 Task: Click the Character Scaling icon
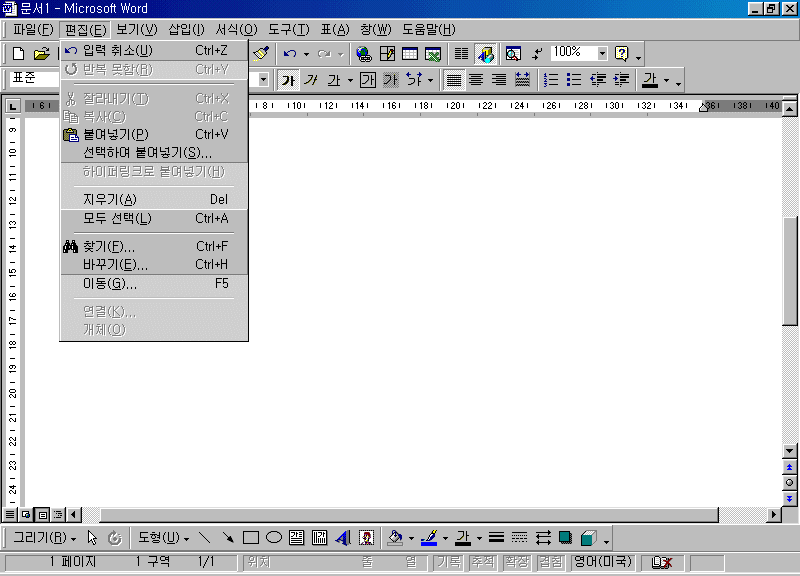click(x=414, y=80)
